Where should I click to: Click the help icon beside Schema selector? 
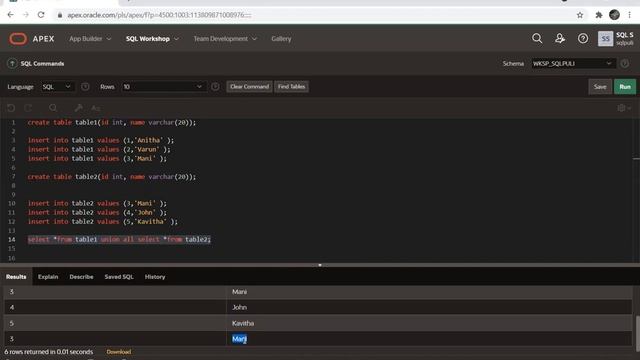click(624, 64)
